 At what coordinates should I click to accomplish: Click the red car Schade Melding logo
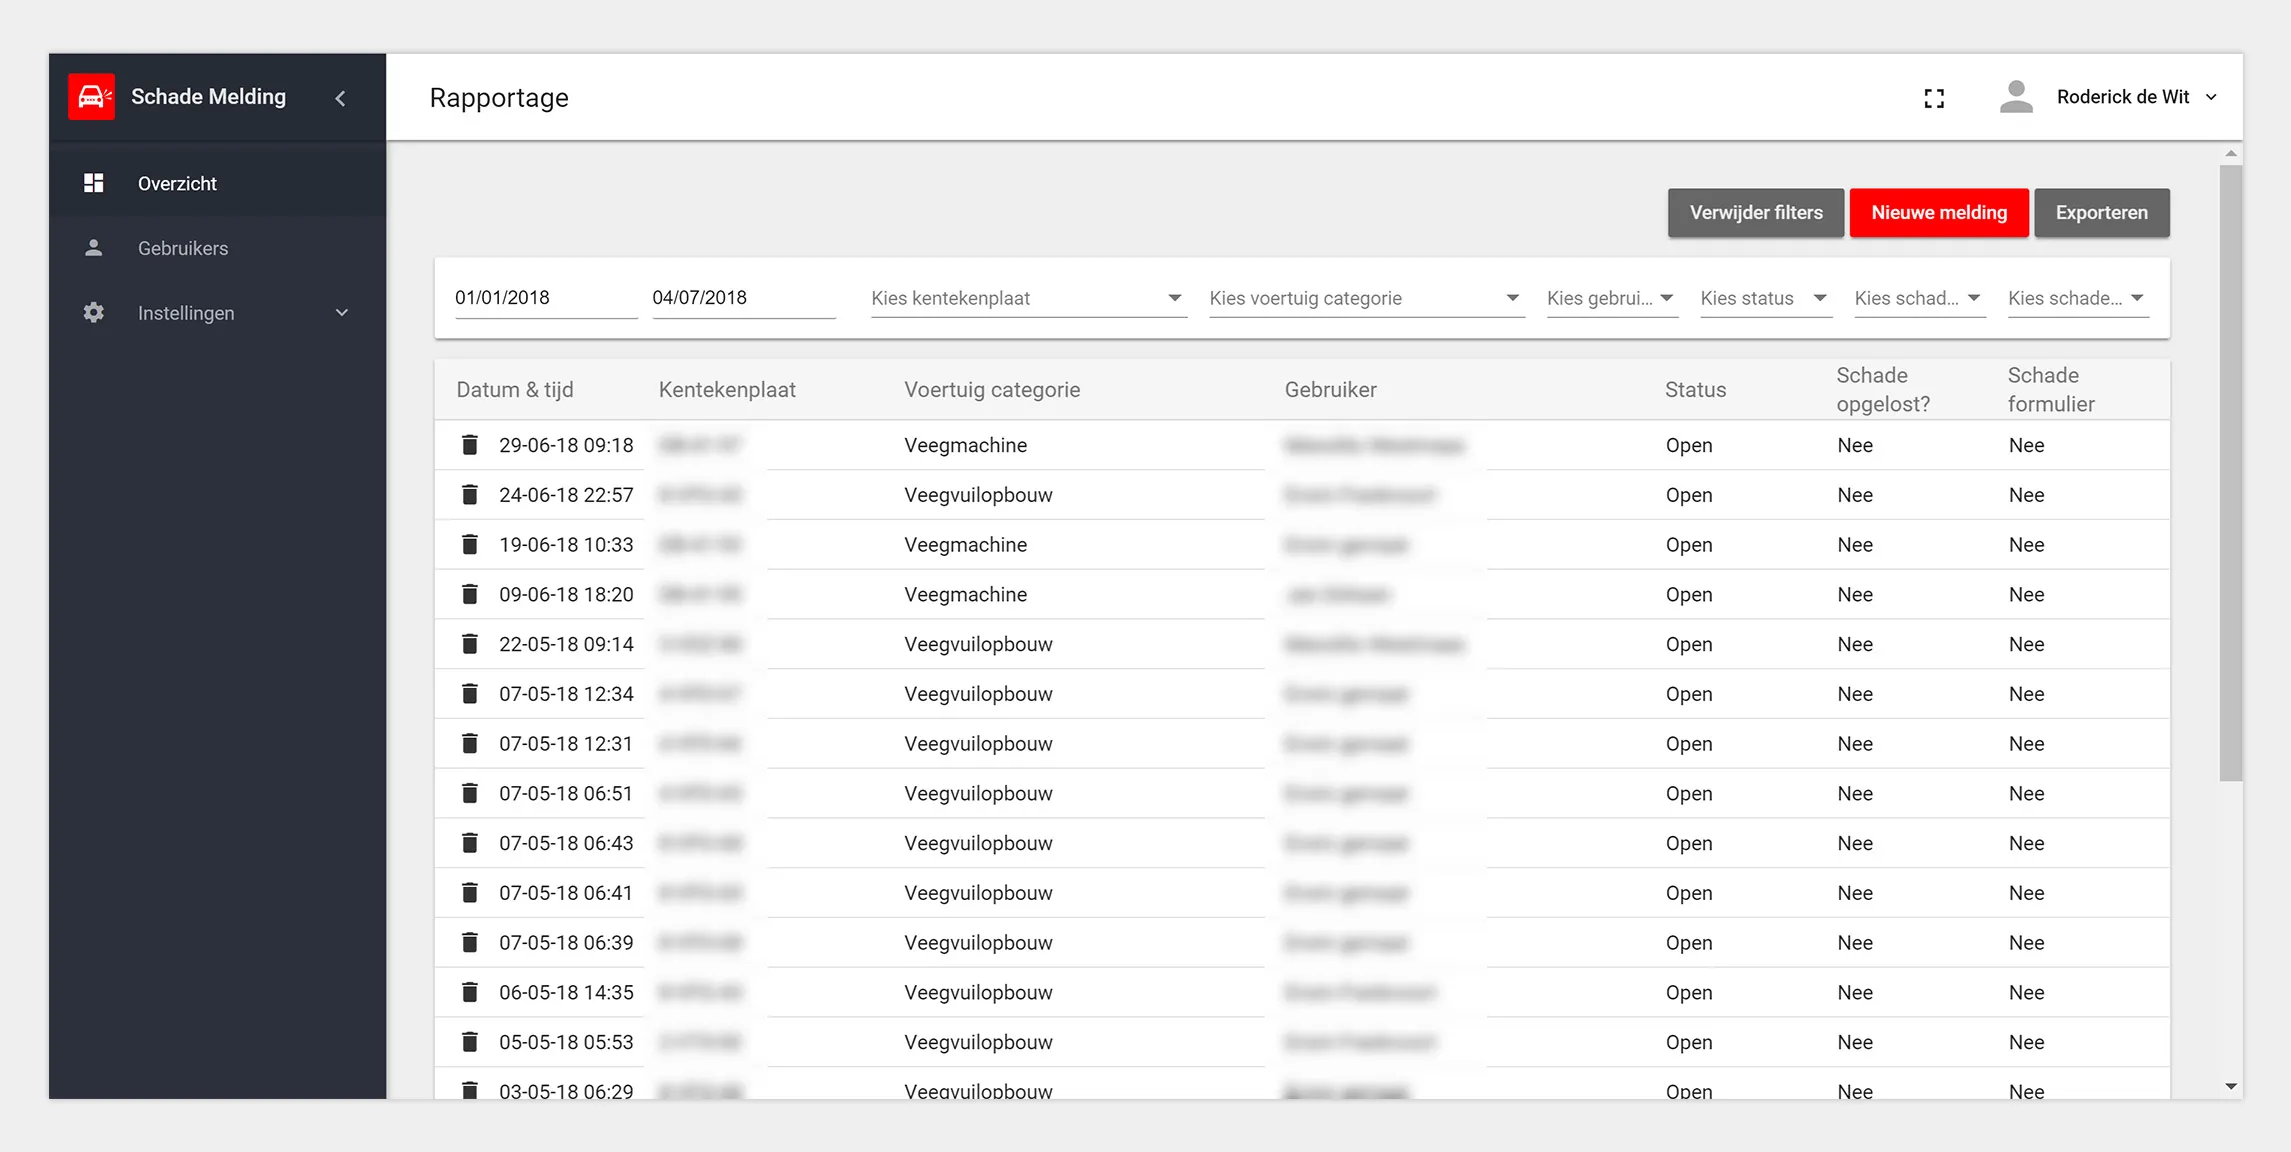click(x=91, y=97)
